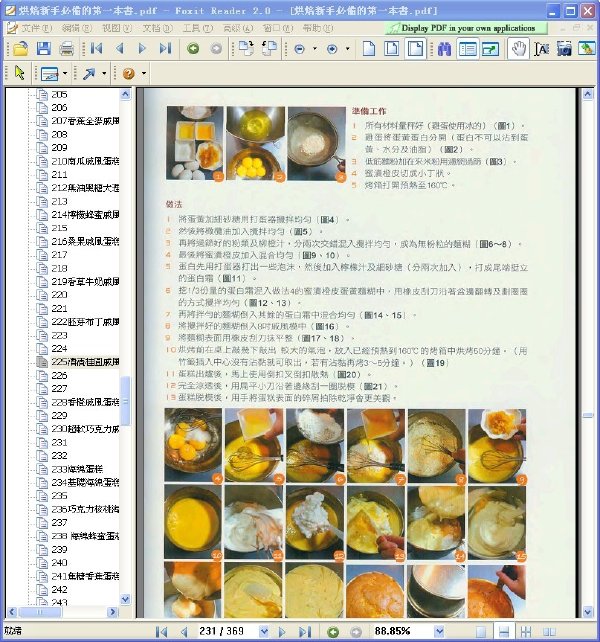
Task: Go to next page in bottom bar
Action: coord(282,631)
